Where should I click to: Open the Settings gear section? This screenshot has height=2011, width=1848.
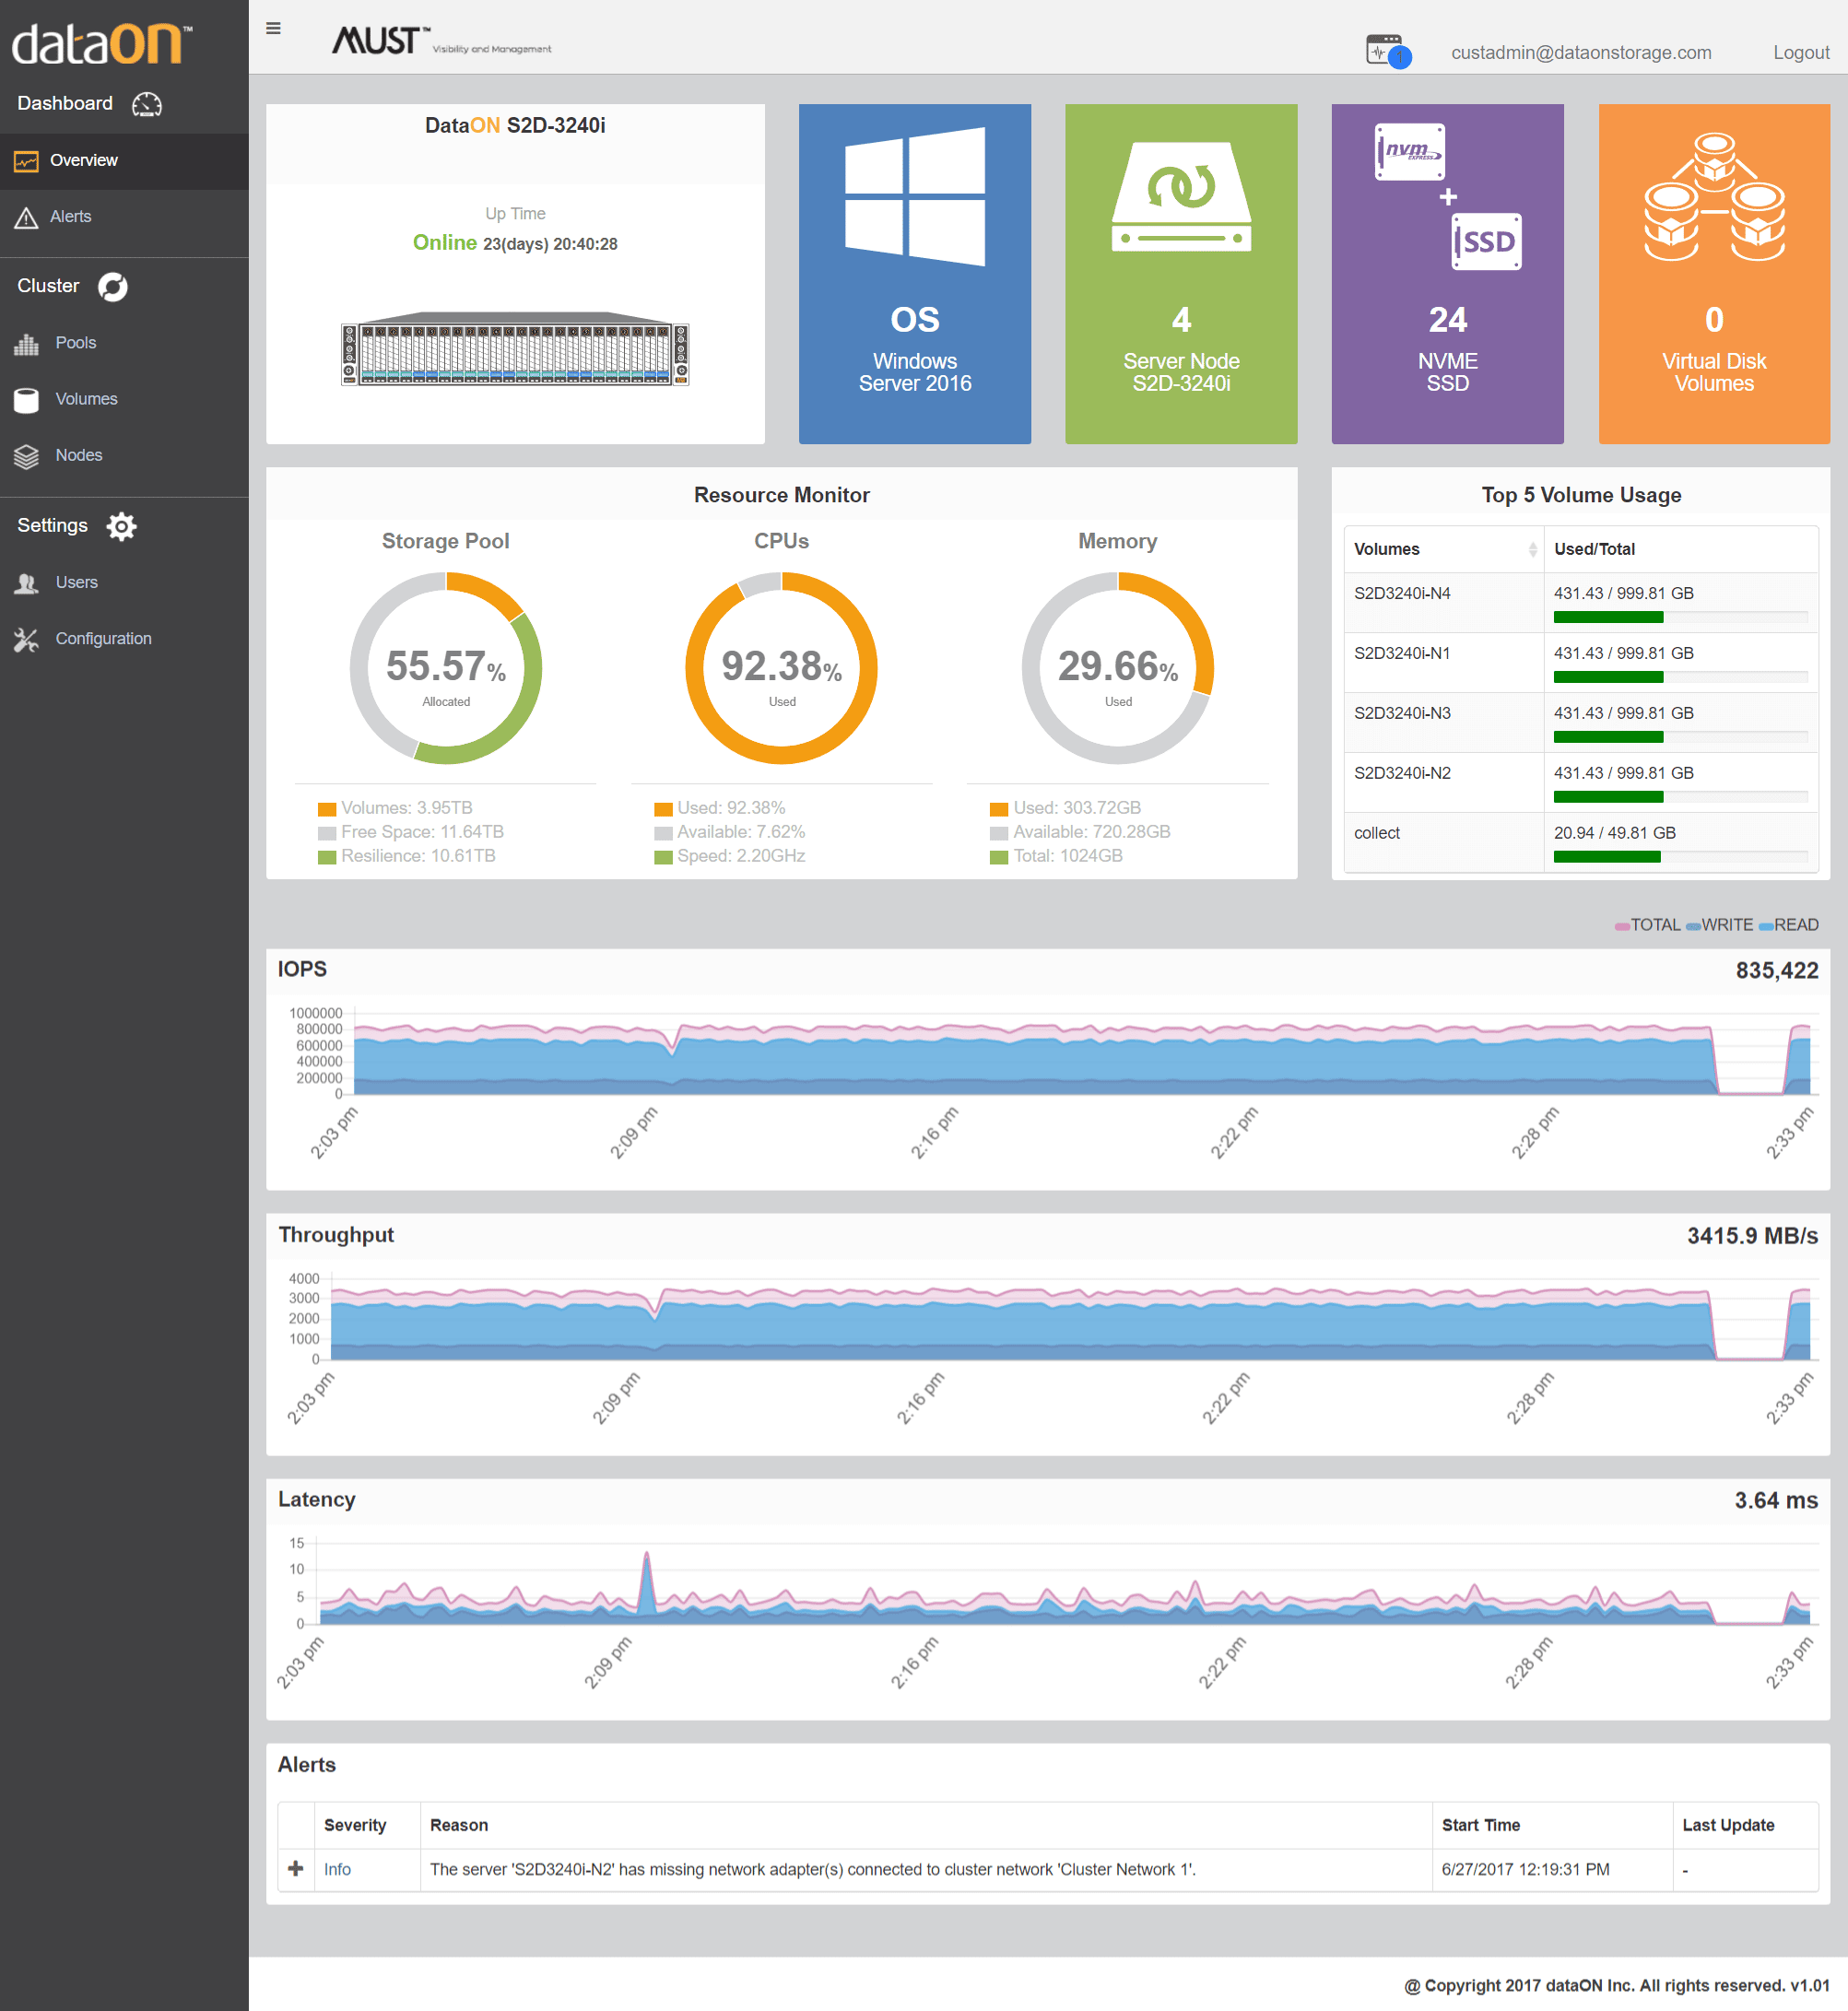[122, 526]
